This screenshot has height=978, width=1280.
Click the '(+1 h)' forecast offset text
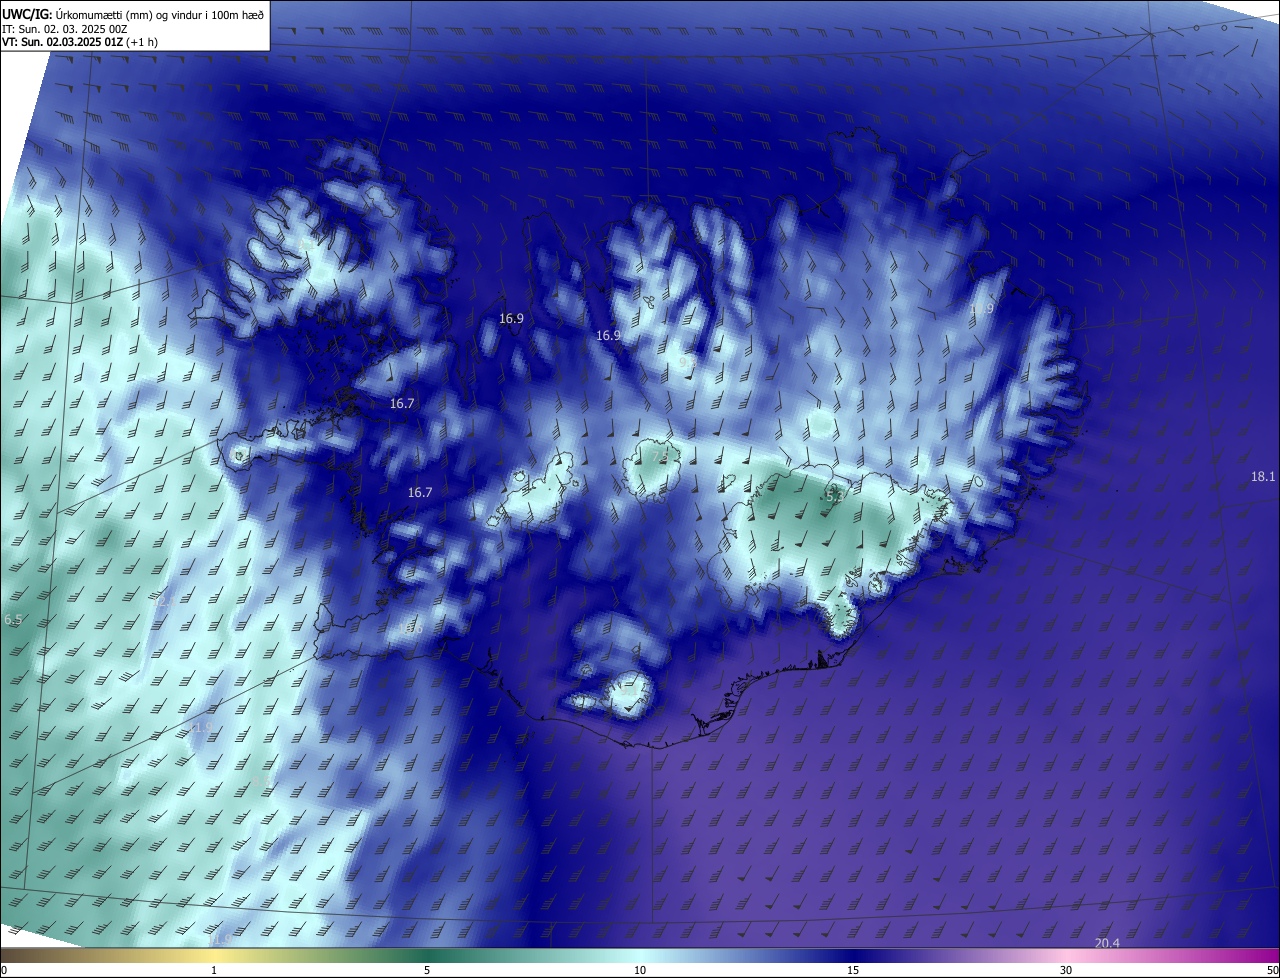tap(142, 42)
